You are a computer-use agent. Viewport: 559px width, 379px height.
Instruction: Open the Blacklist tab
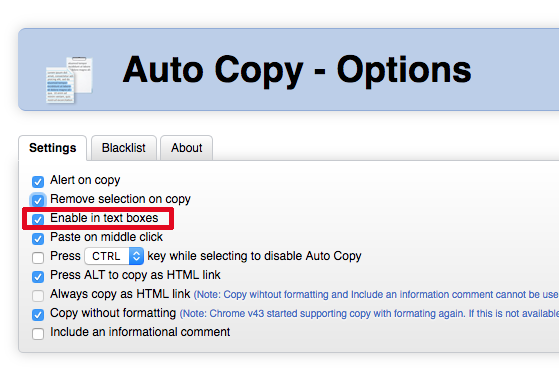click(x=124, y=148)
